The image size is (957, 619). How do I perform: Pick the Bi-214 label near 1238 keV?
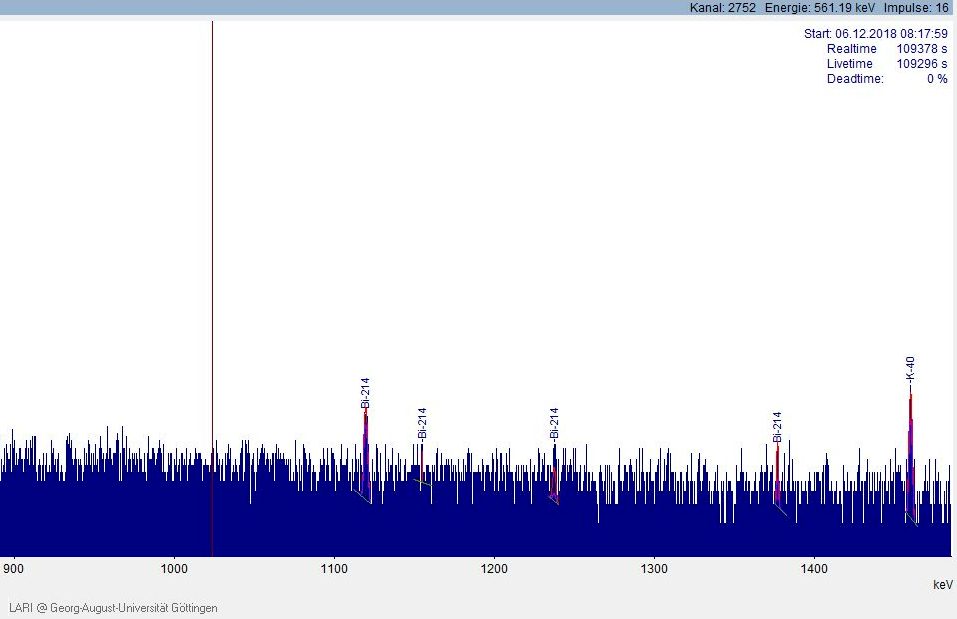[554, 423]
